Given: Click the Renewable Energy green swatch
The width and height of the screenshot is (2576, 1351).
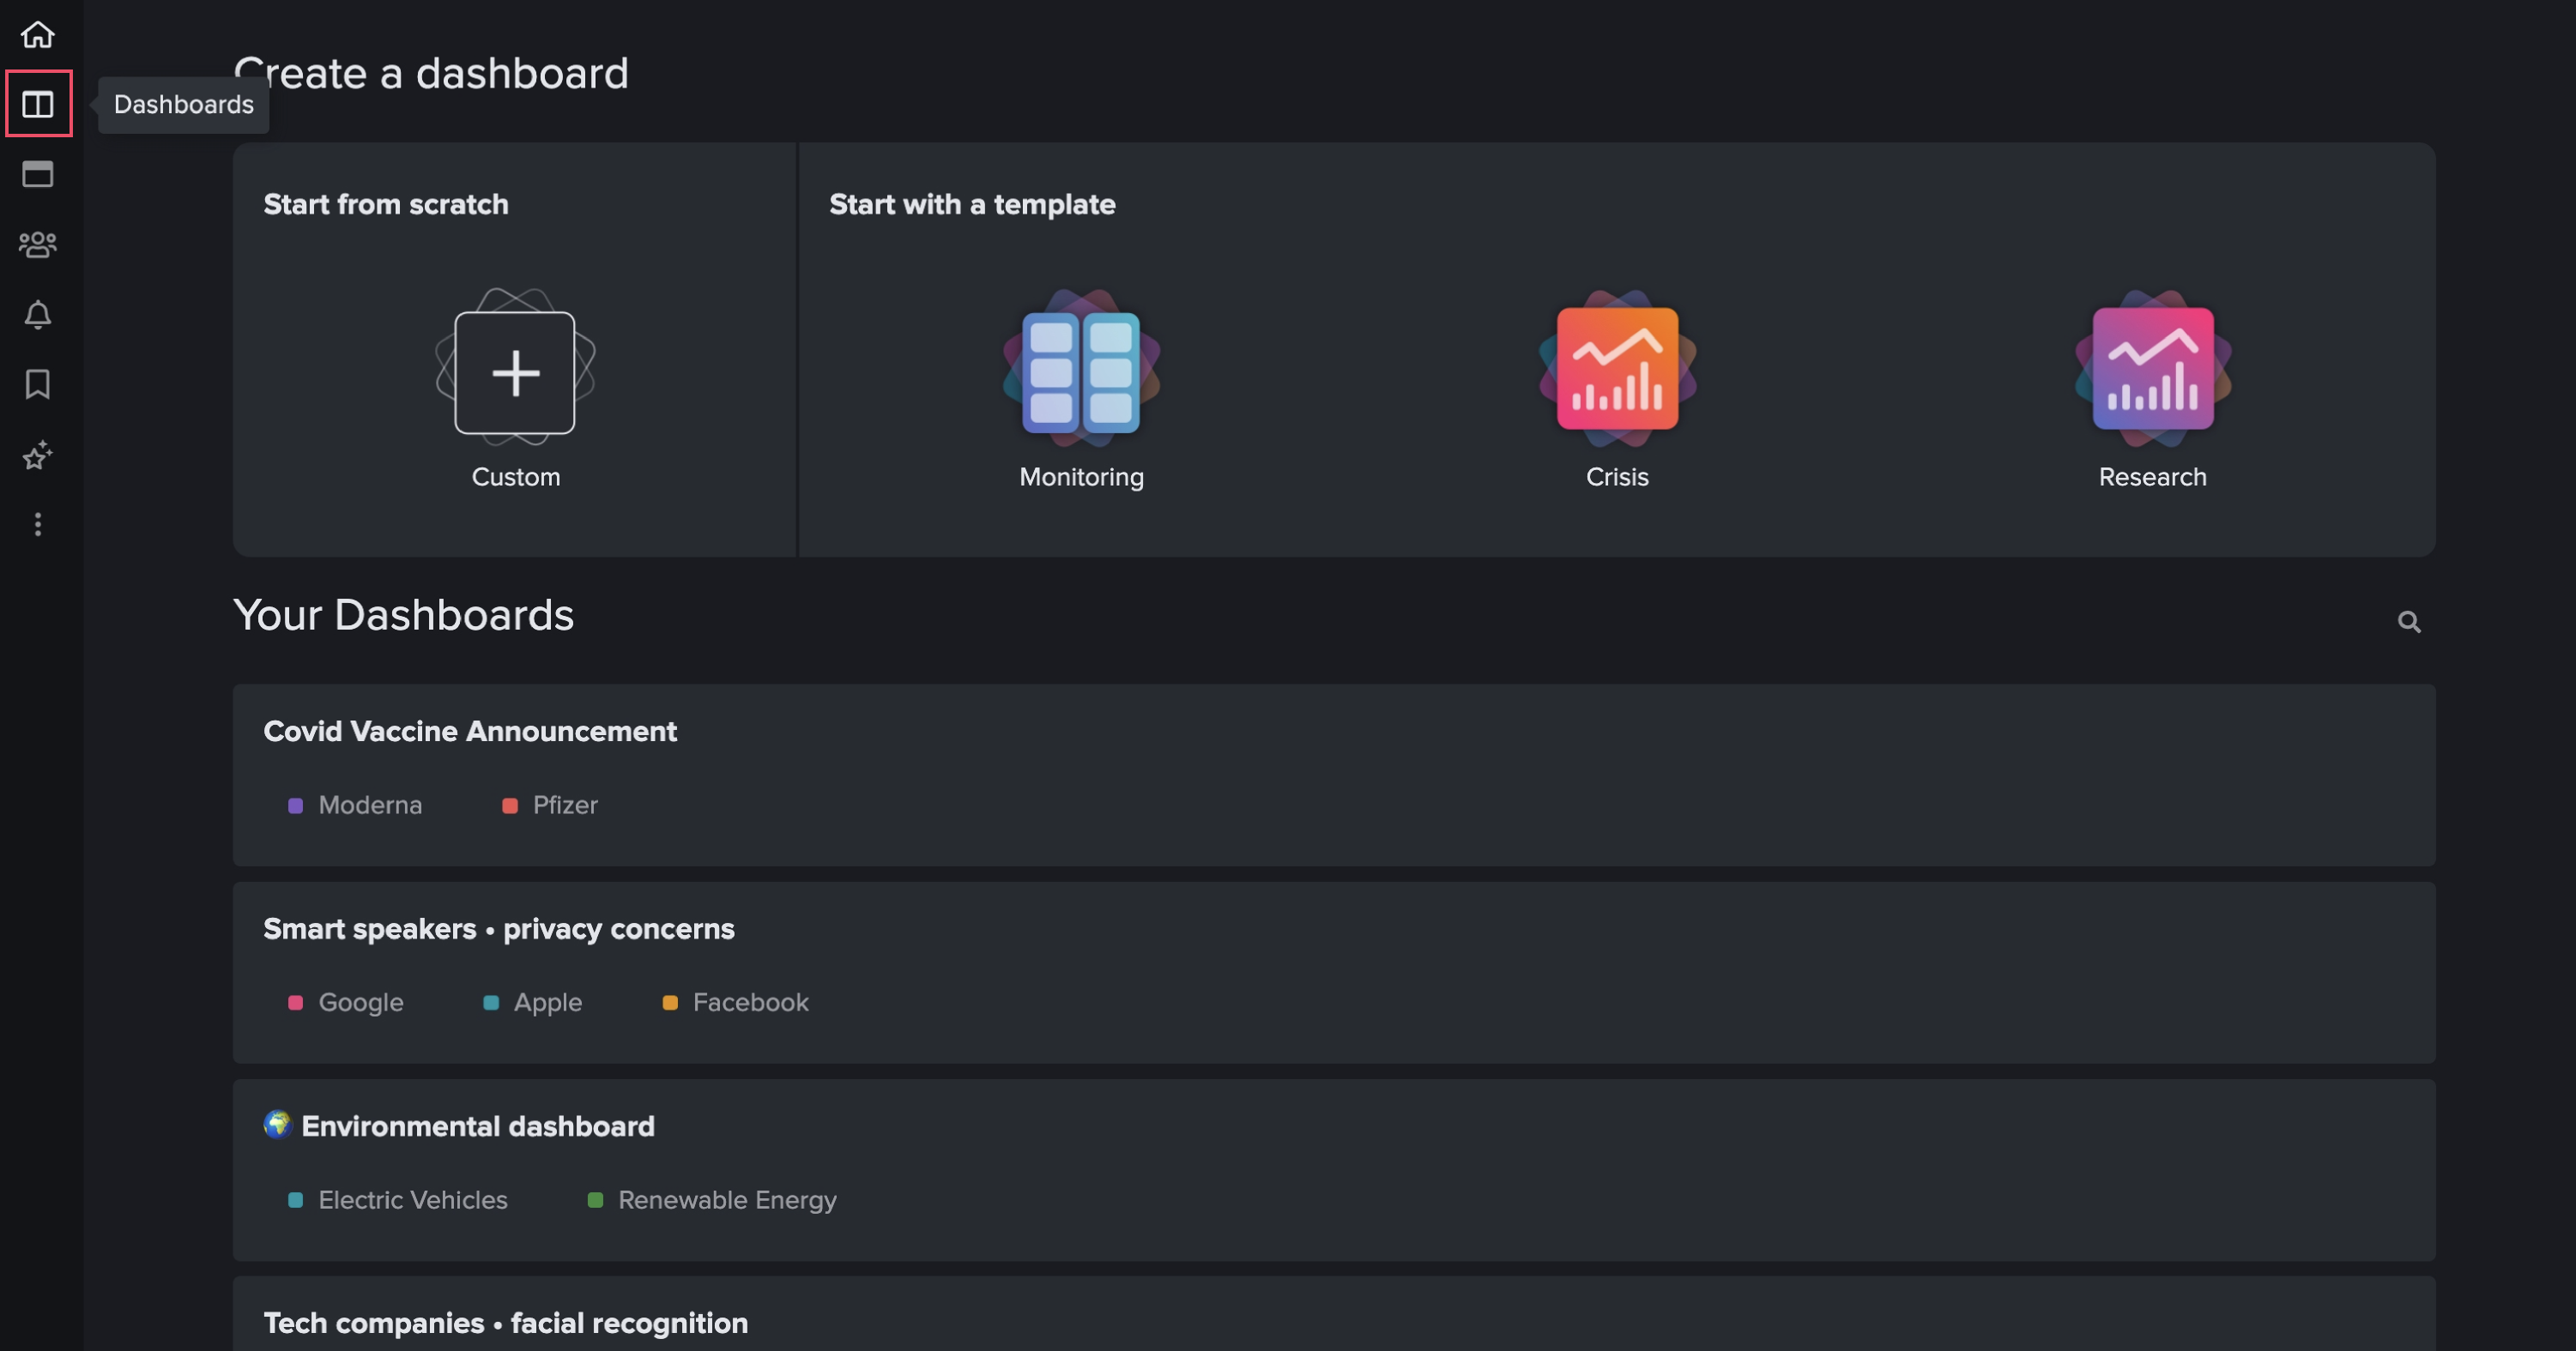Looking at the screenshot, I should pos(595,1200).
